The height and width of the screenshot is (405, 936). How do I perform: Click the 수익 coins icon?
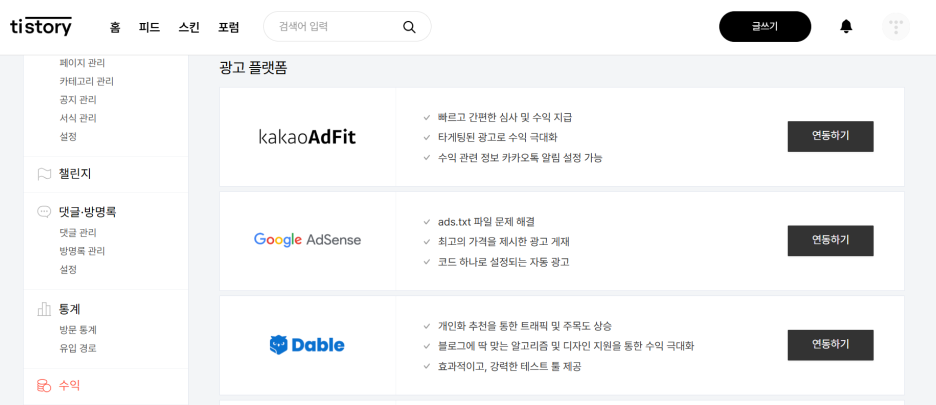(44, 386)
